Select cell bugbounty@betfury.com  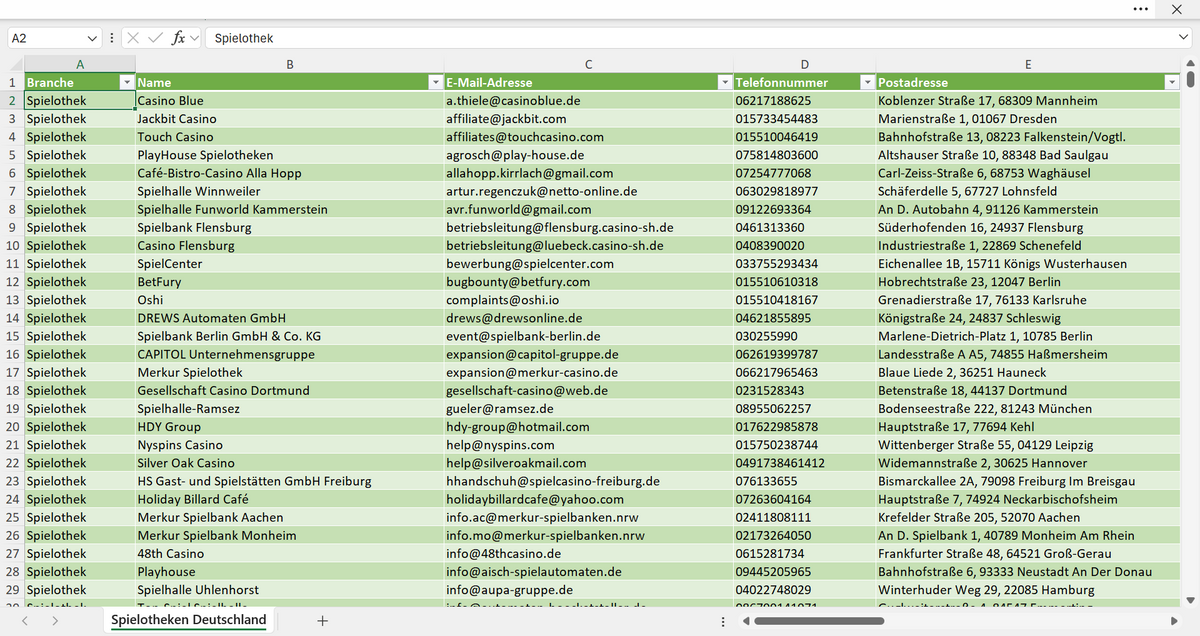click(588, 282)
